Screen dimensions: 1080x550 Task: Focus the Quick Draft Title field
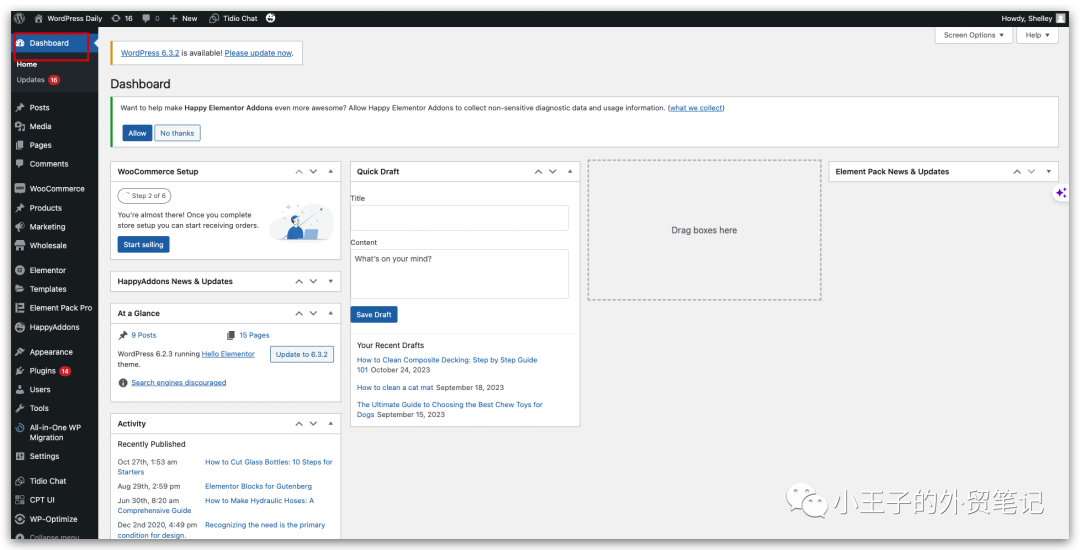point(459,218)
